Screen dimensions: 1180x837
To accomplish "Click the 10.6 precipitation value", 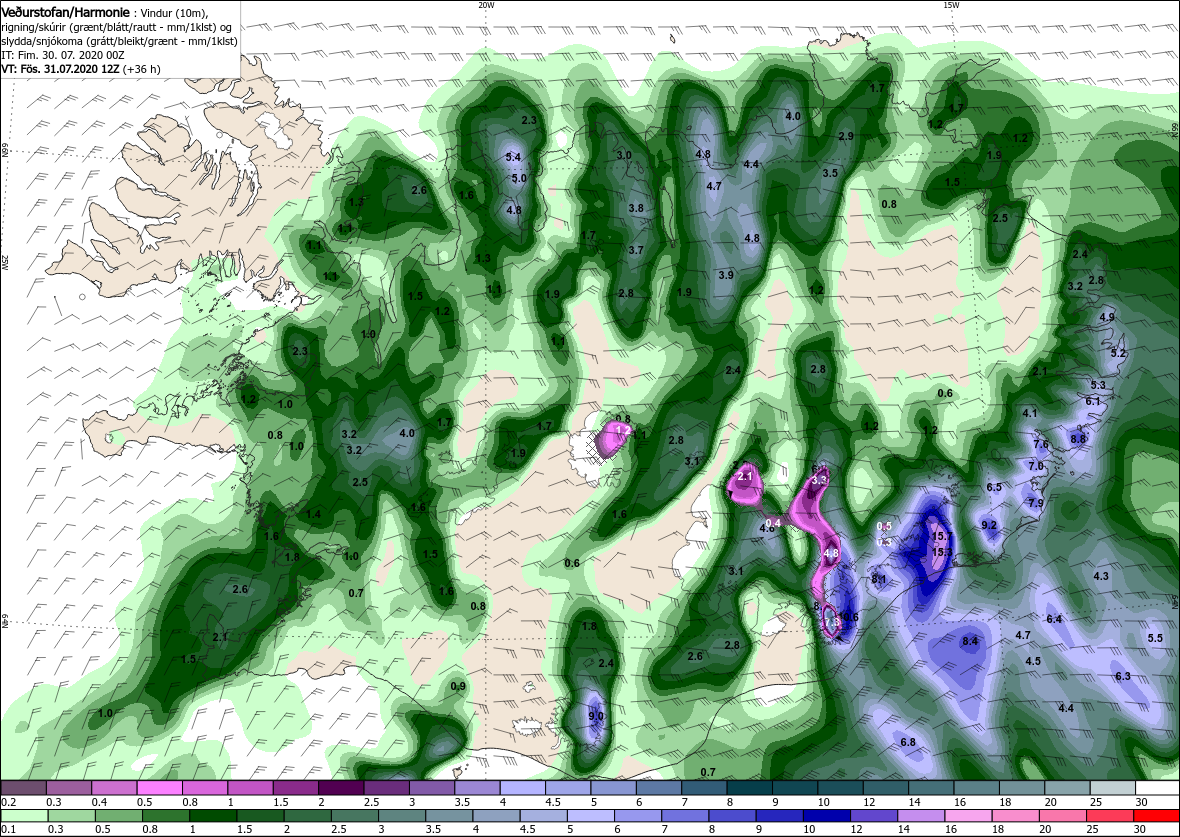I will 849,617.
